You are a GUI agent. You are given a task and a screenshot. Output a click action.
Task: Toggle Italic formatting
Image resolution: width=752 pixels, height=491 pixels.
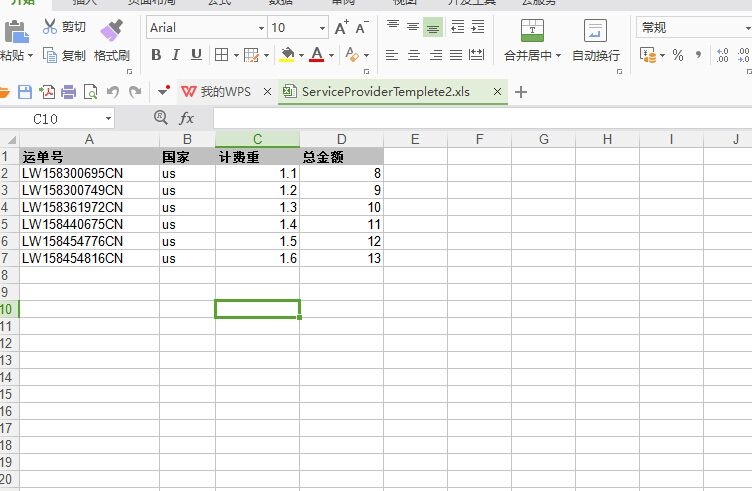point(176,55)
